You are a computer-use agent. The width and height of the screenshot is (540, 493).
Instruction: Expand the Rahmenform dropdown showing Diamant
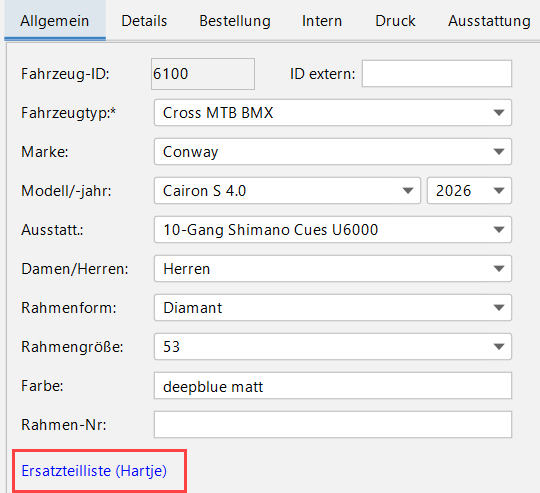(333, 307)
